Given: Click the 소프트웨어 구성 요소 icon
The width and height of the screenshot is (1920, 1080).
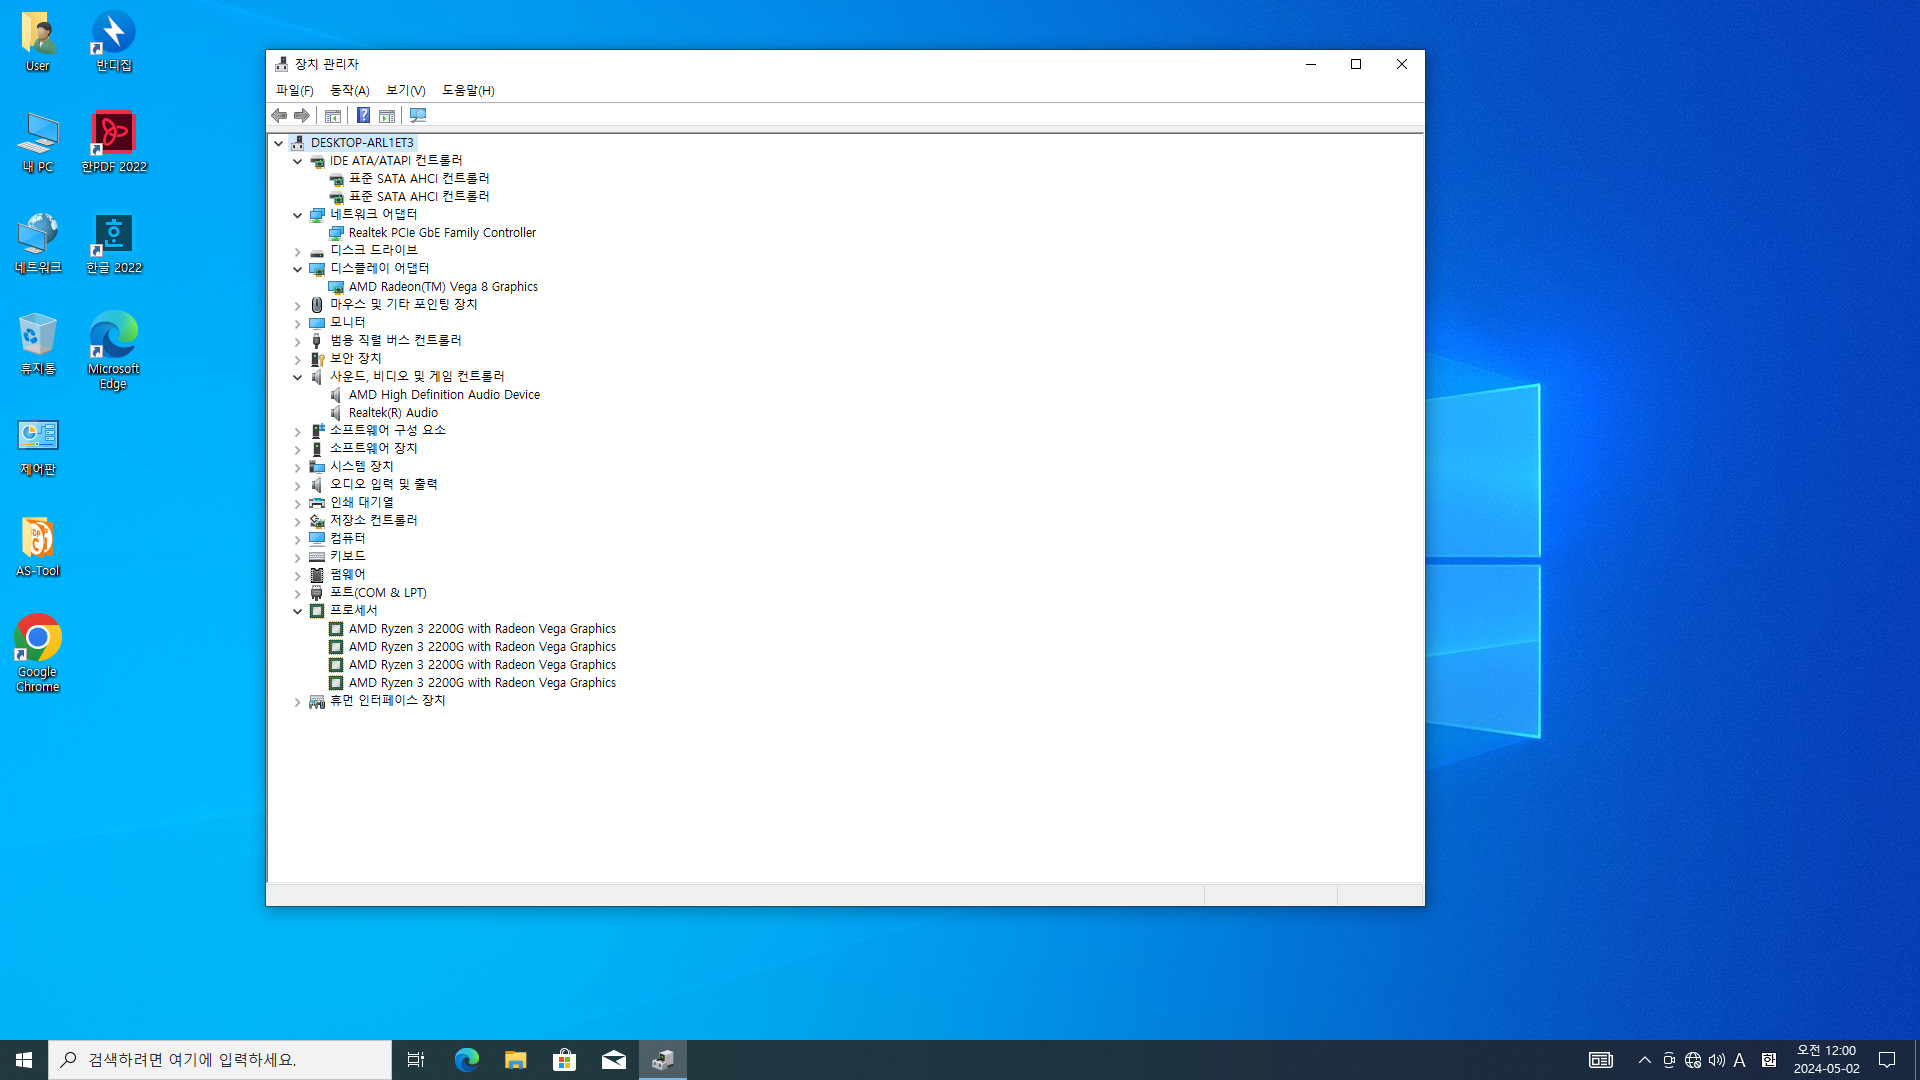Looking at the screenshot, I should coord(317,431).
